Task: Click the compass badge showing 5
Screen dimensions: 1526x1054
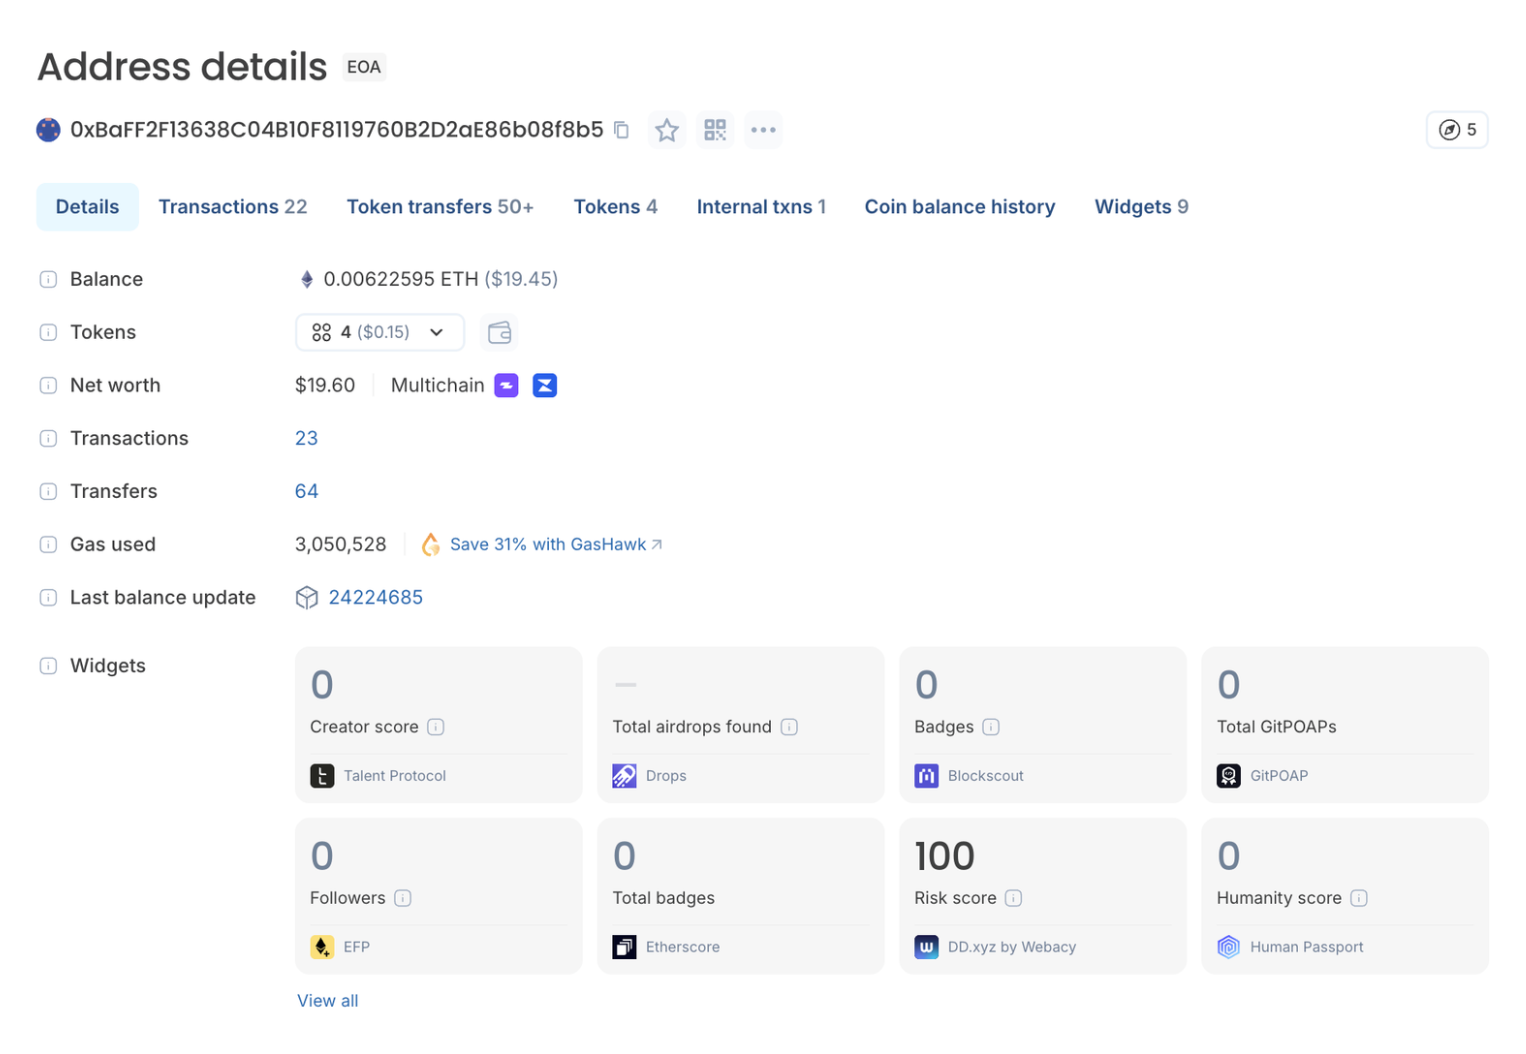Action: pyautogui.click(x=1457, y=130)
